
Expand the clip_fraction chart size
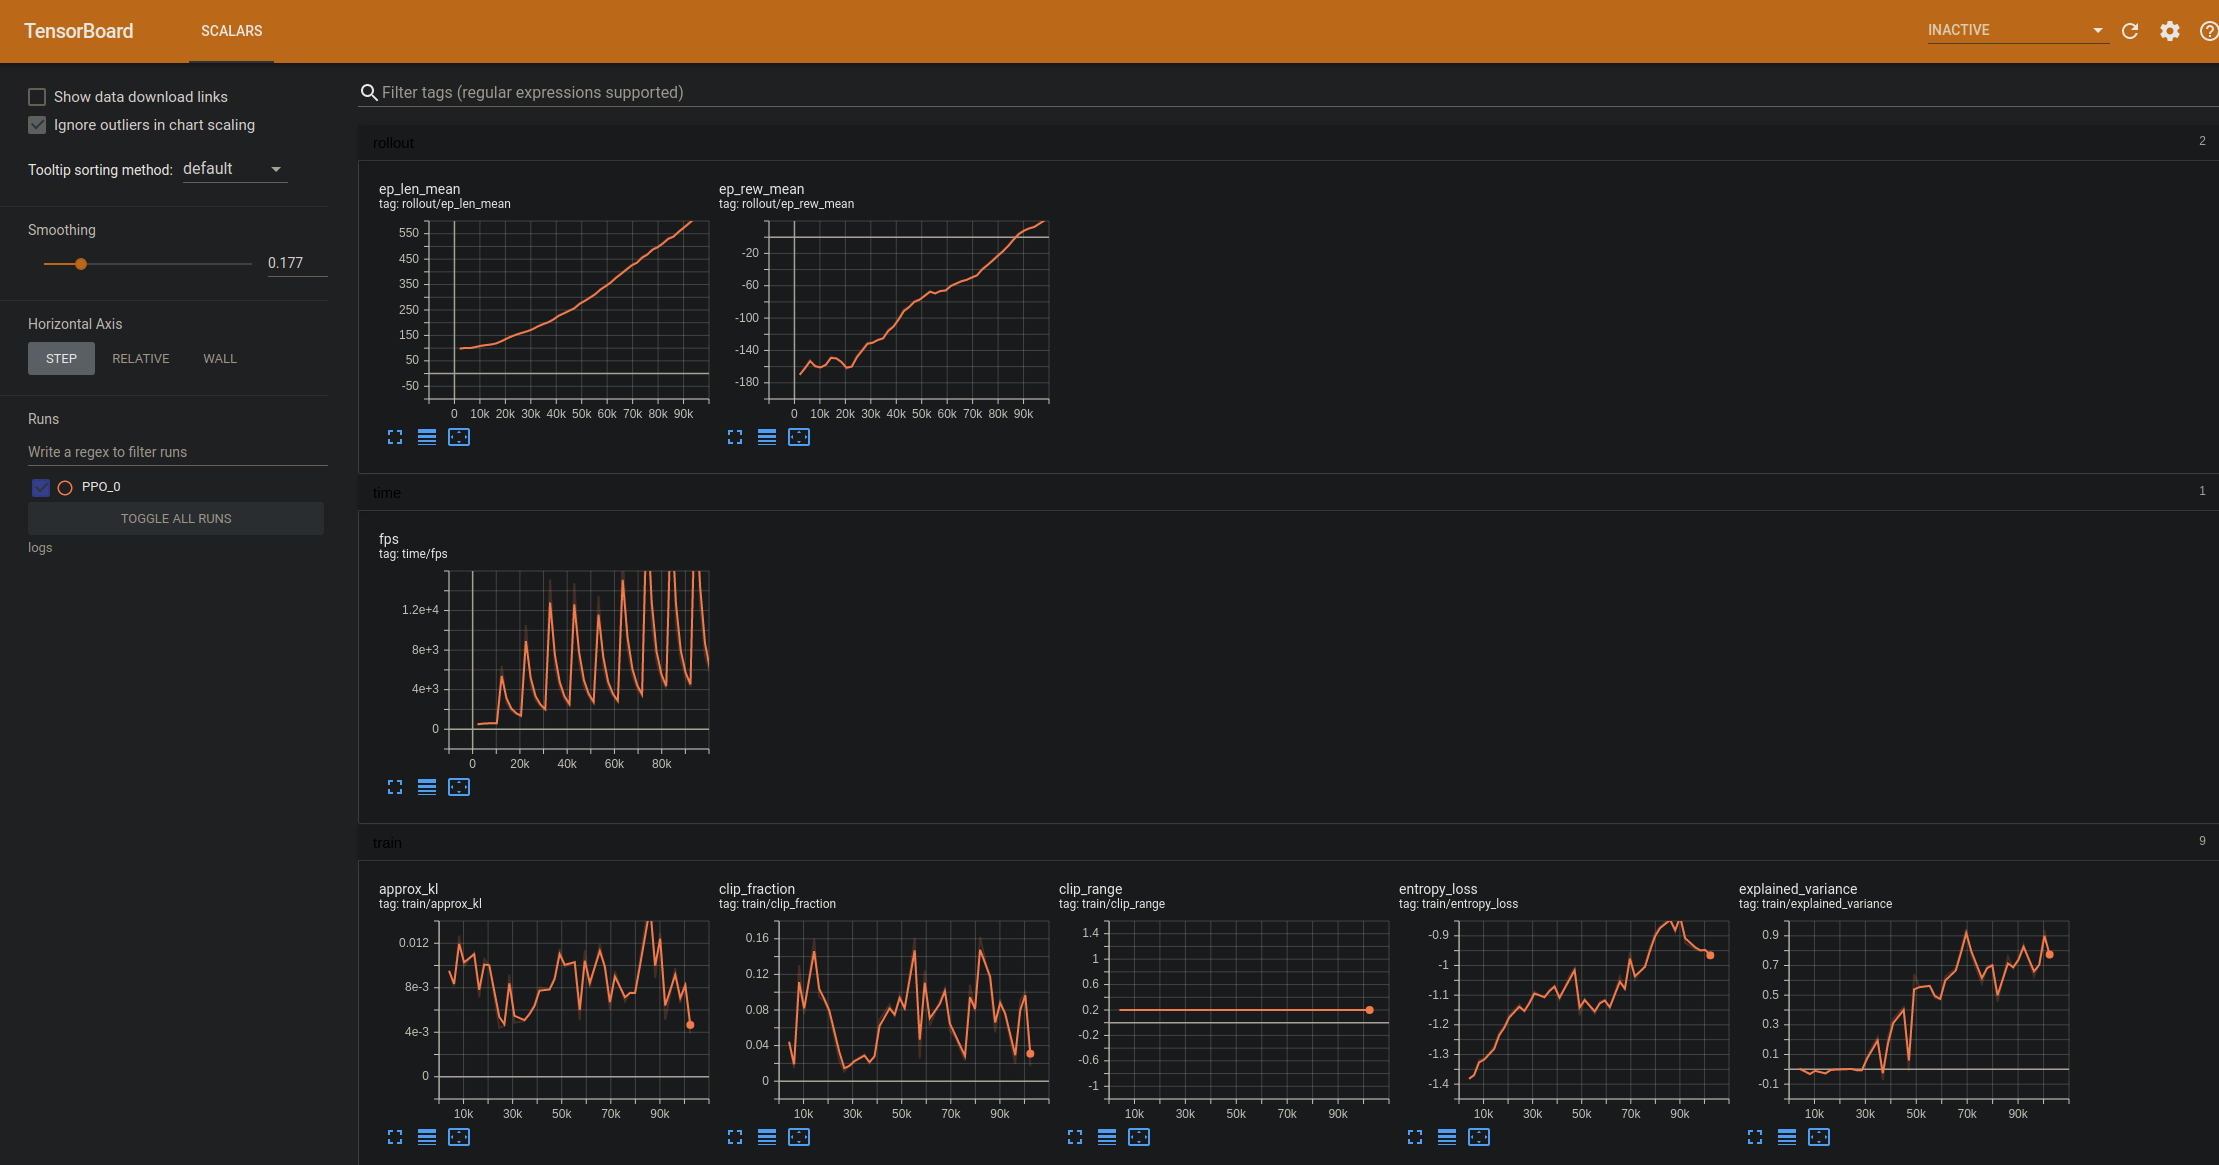(735, 1137)
